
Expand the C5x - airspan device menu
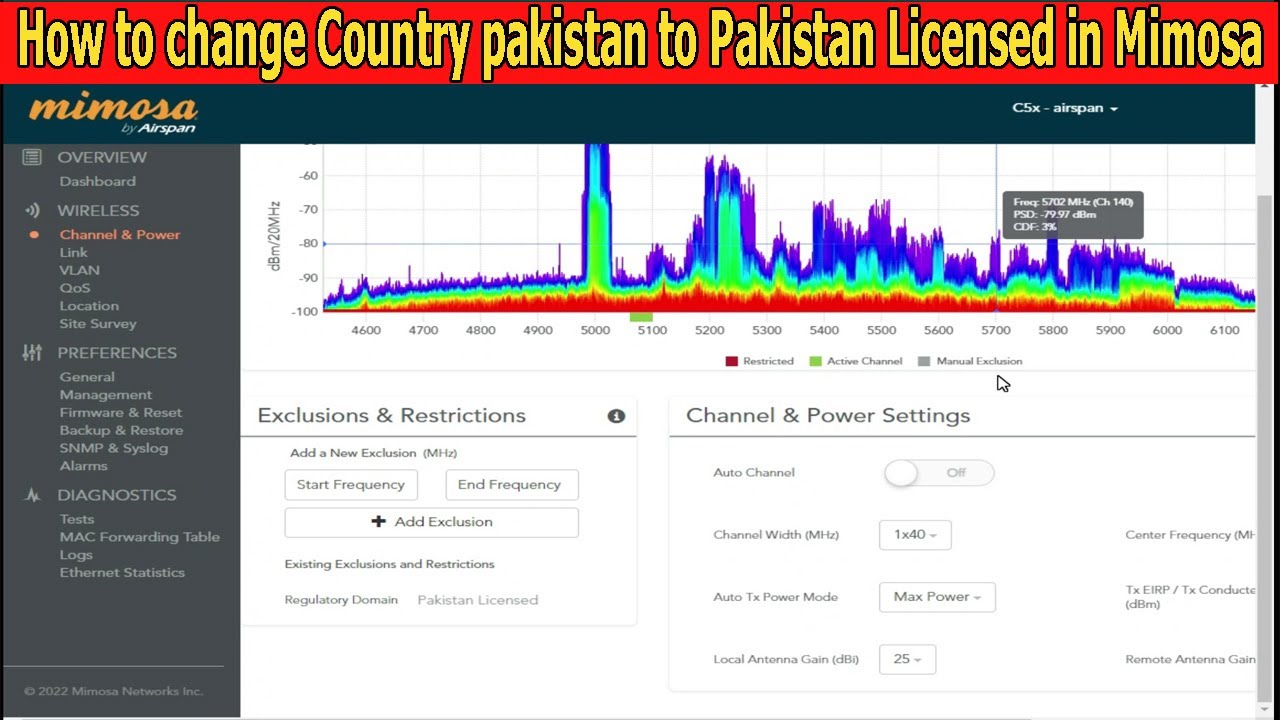1065,108
